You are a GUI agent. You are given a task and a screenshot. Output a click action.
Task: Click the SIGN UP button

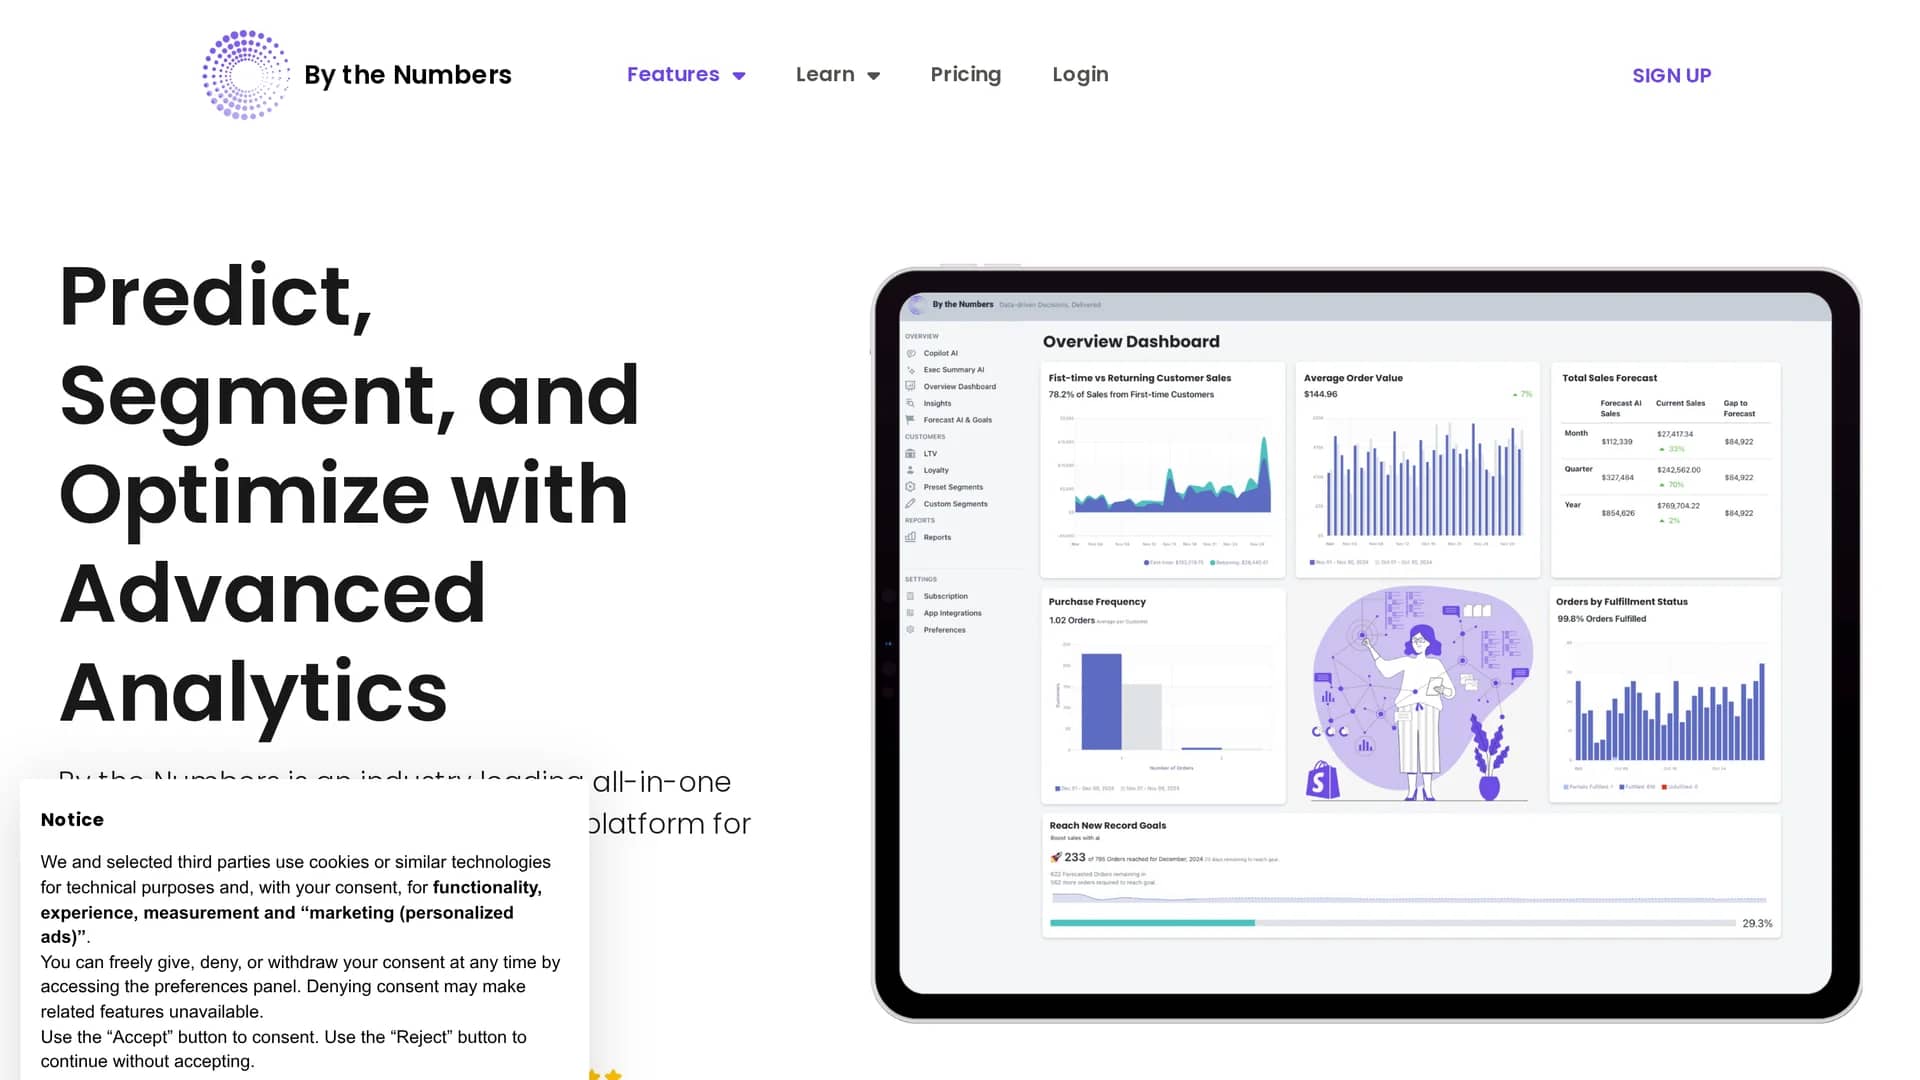1671,76
